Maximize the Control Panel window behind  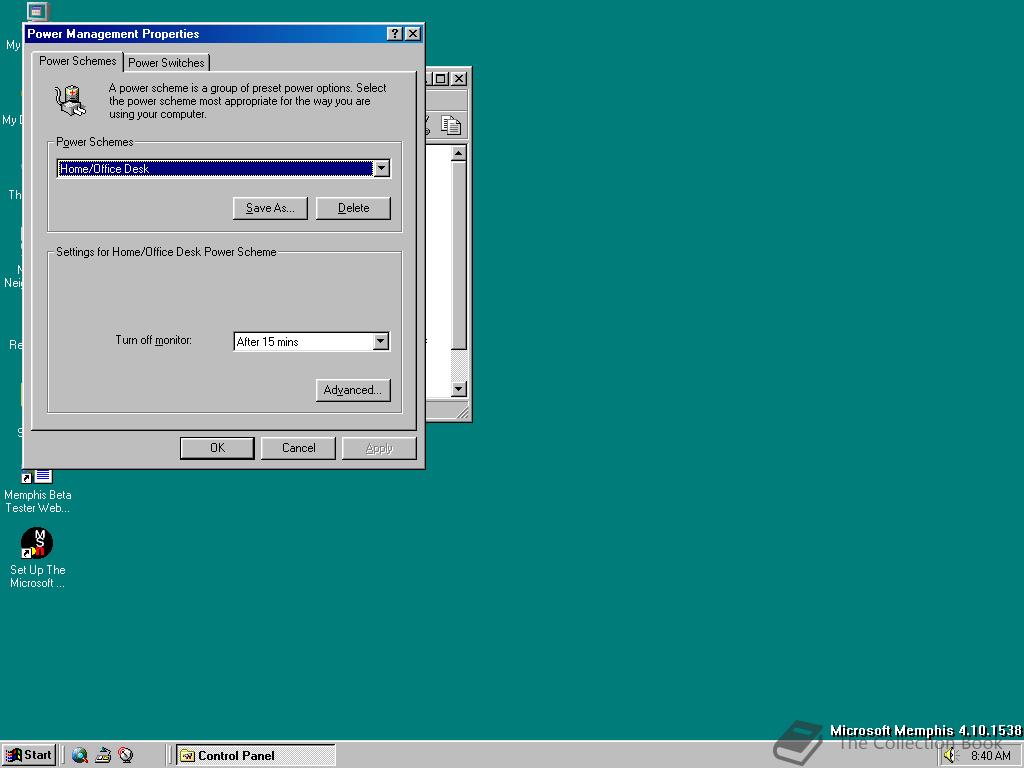pos(441,78)
